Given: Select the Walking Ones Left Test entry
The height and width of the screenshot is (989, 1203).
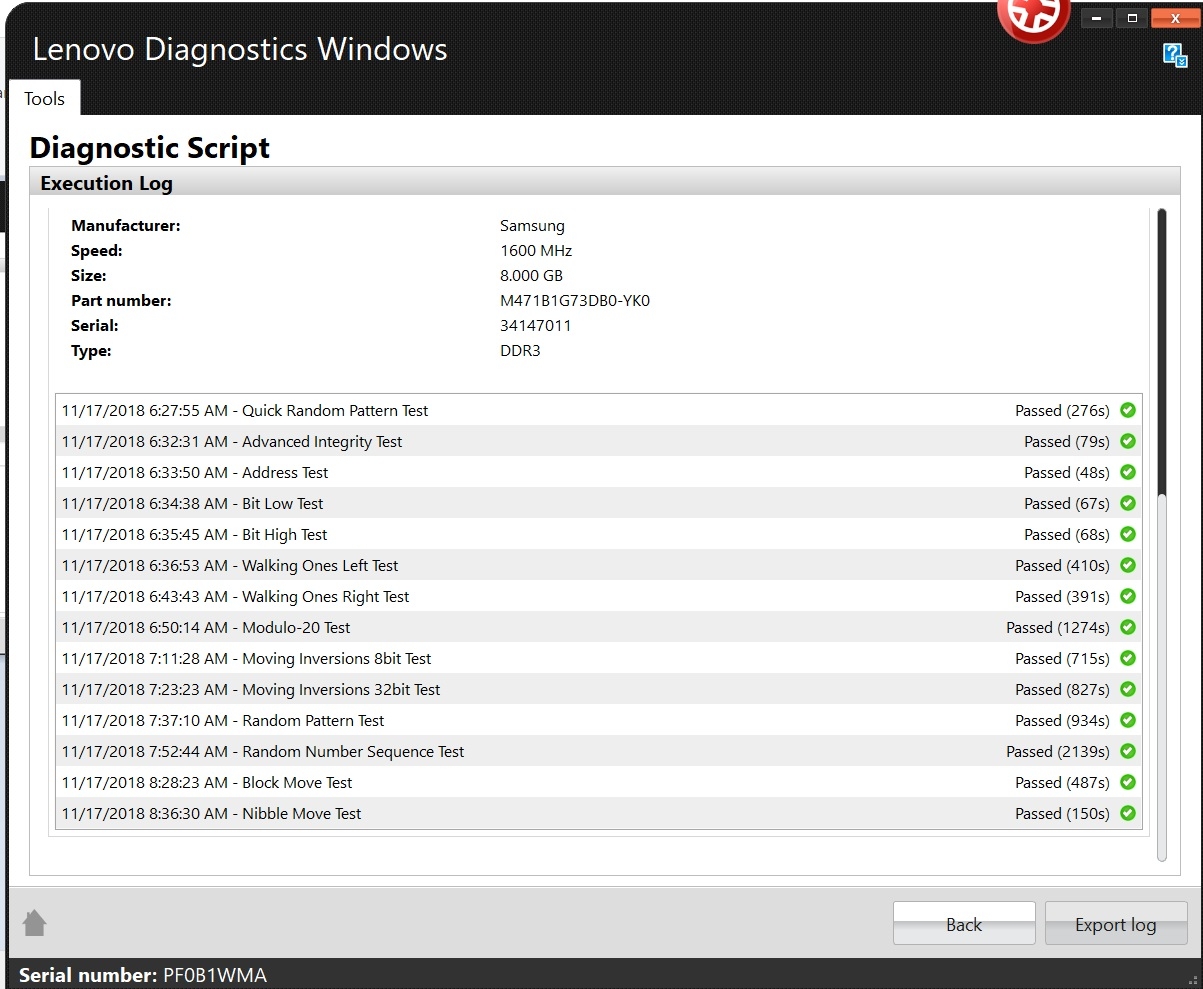Looking at the screenshot, I should tap(598, 565).
